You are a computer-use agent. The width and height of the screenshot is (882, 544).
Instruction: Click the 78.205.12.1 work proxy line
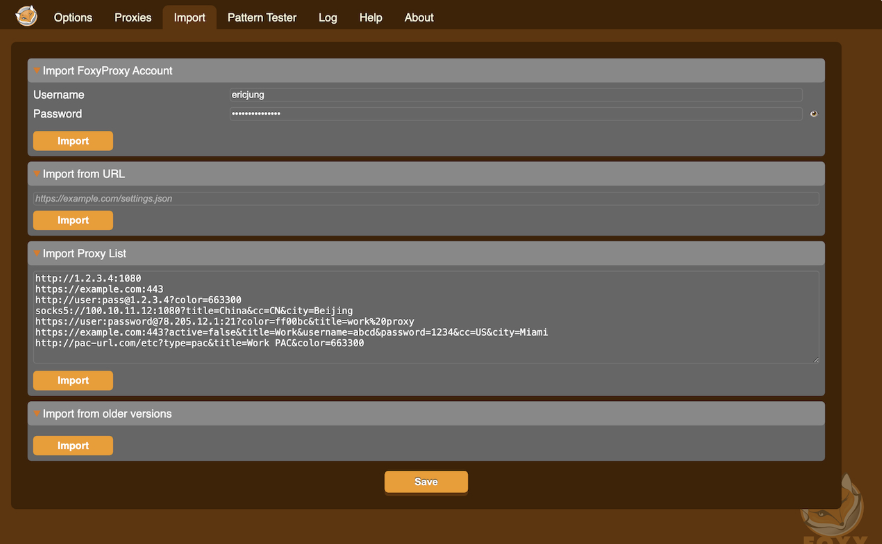(x=224, y=321)
